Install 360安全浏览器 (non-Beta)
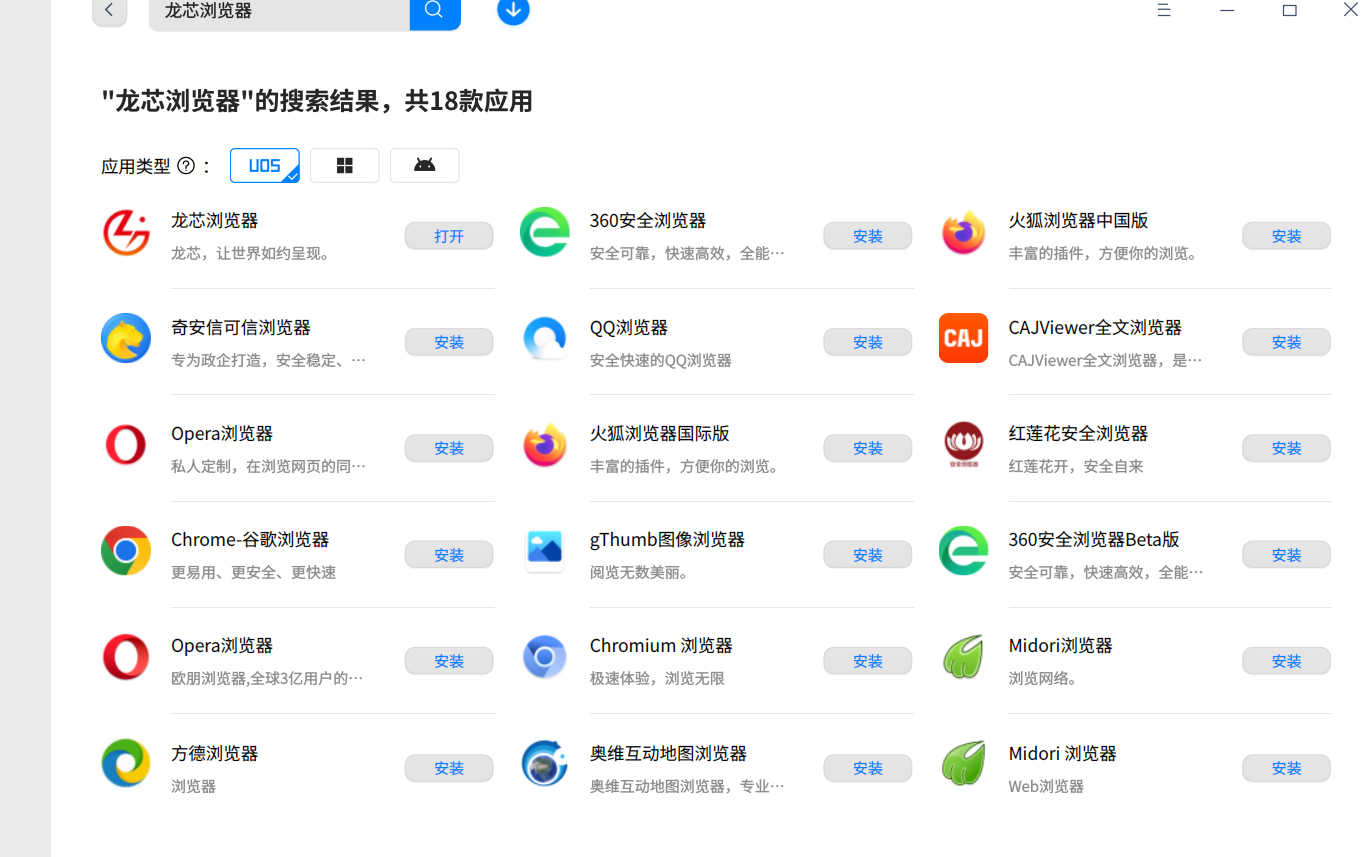1372x857 pixels. coord(868,236)
